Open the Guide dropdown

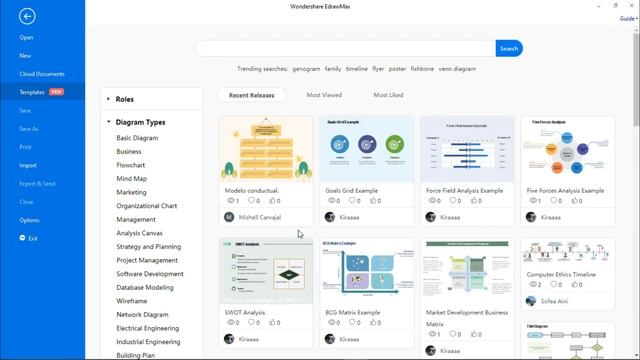click(628, 19)
